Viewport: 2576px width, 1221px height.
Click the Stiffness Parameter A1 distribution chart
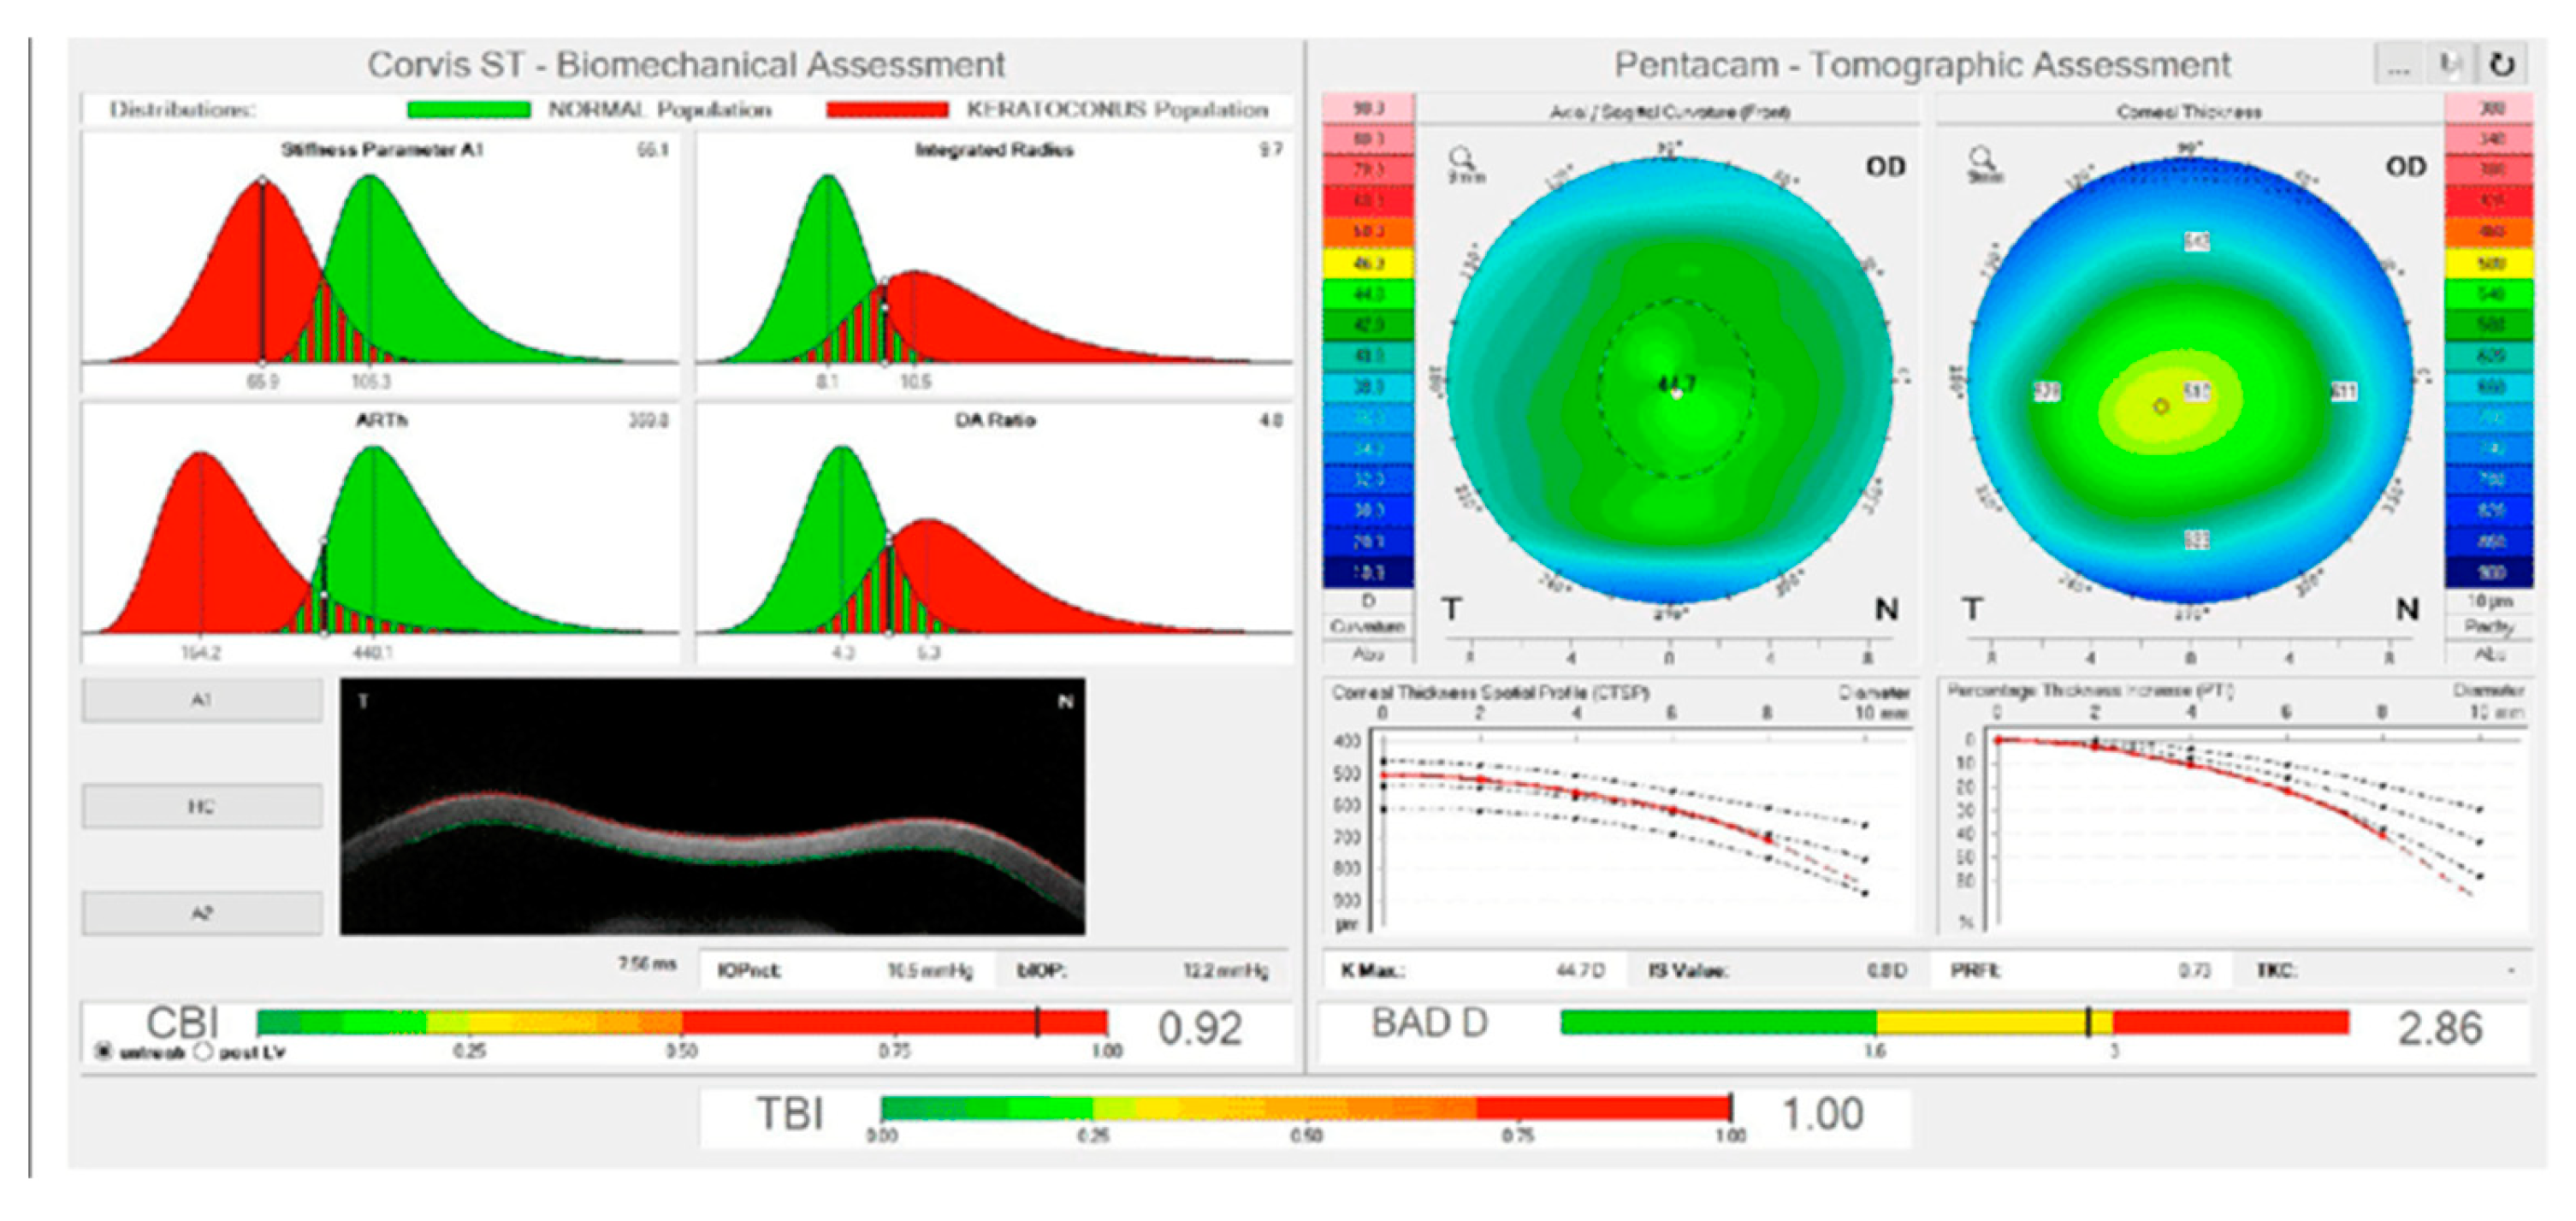click(x=380, y=265)
